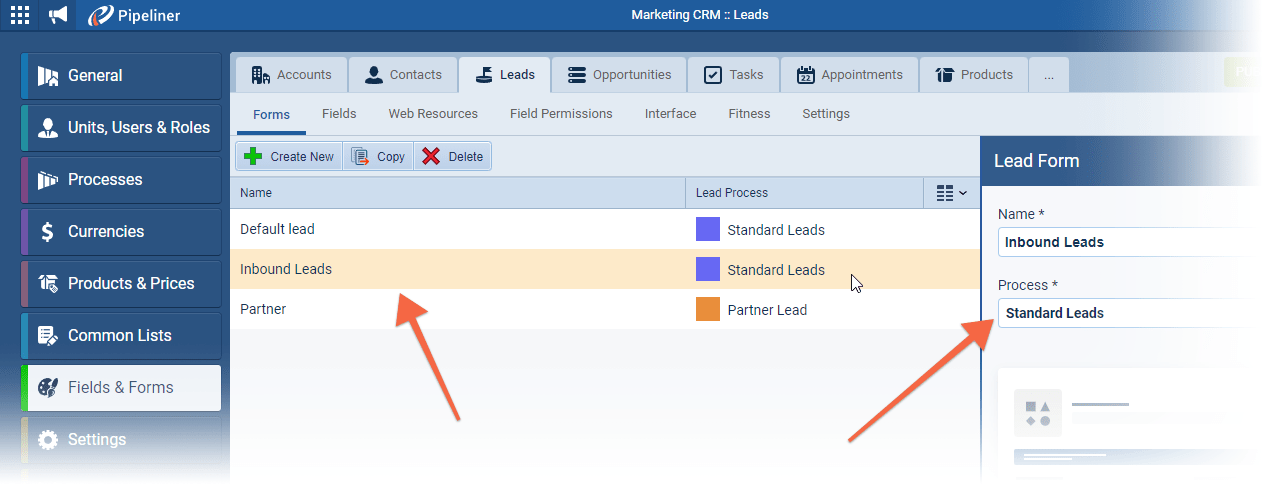Click the orange Partner Lead swatch
The image size is (1262, 484).
(708, 310)
